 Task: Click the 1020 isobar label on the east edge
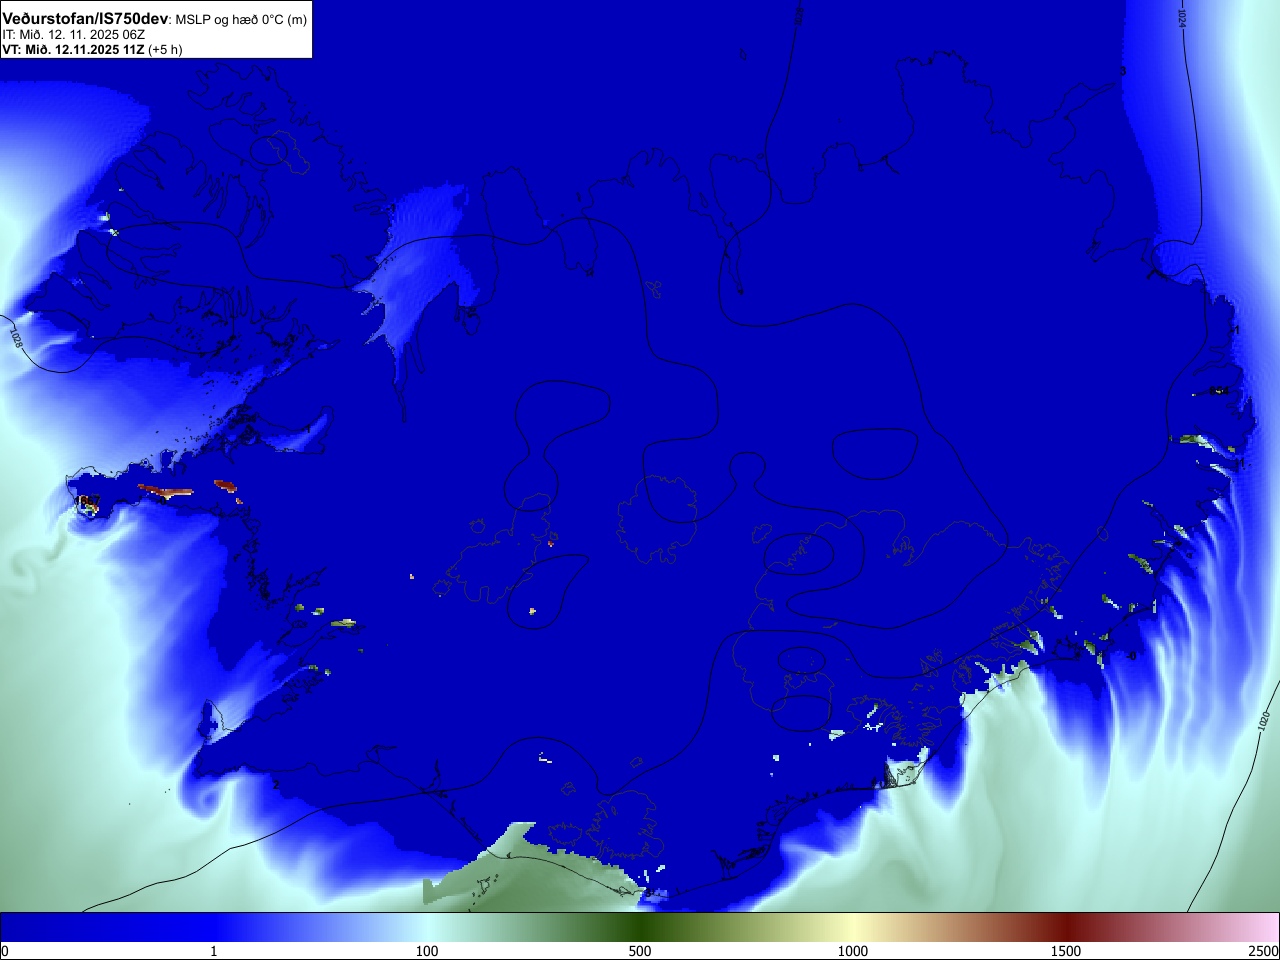(1264, 719)
